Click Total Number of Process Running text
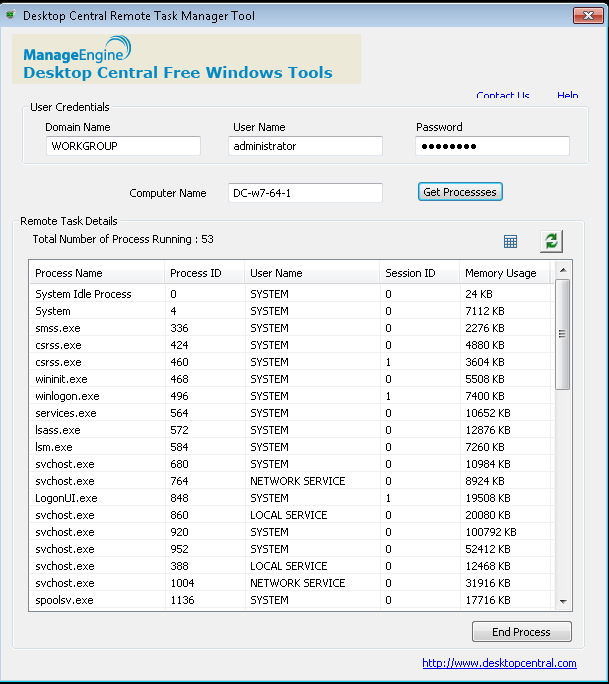This screenshot has height=684, width=609. tap(123, 239)
